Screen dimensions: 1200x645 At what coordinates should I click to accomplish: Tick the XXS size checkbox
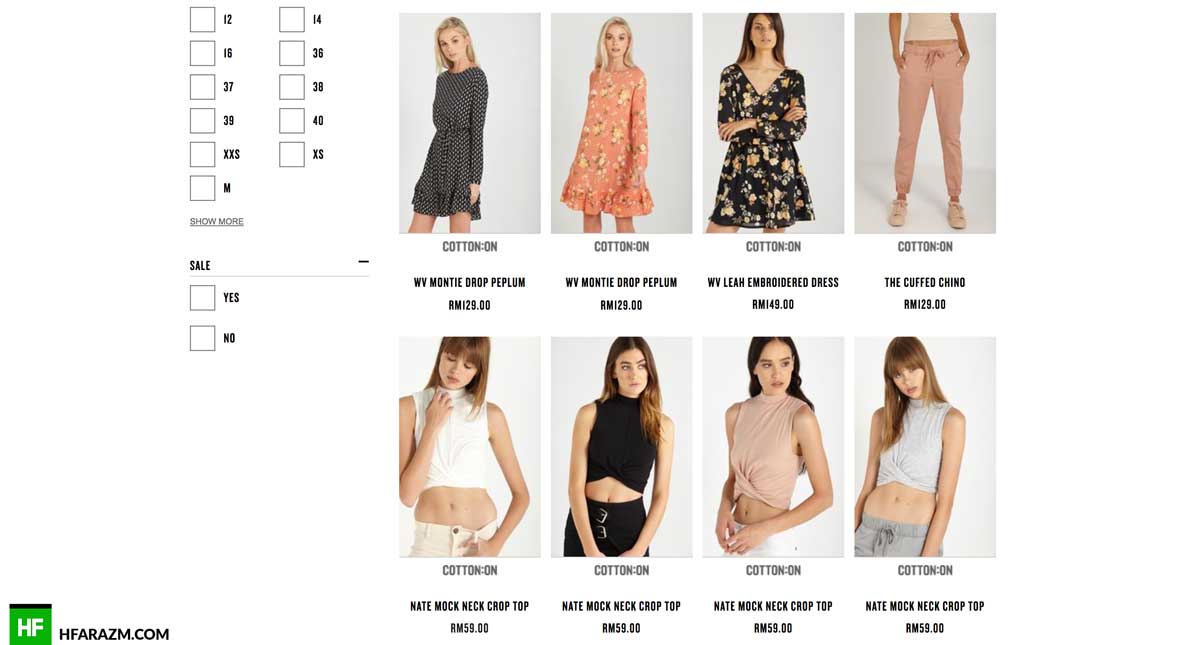click(x=202, y=154)
